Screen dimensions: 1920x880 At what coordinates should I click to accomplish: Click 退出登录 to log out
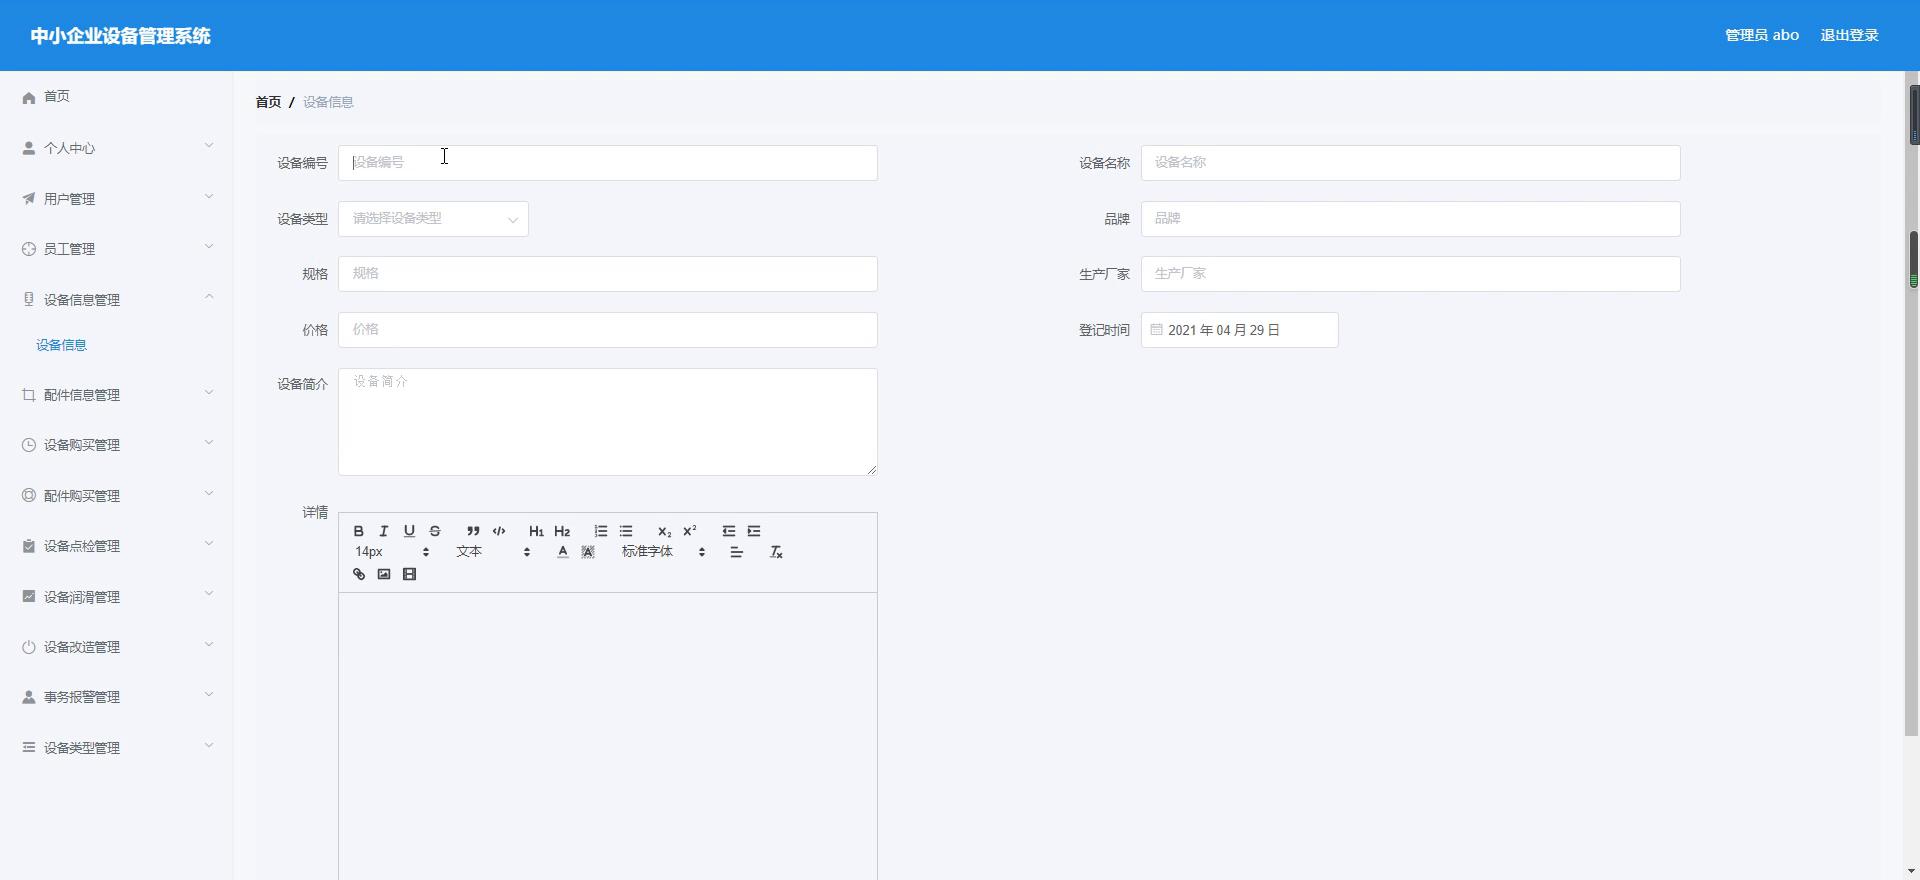coord(1849,35)
